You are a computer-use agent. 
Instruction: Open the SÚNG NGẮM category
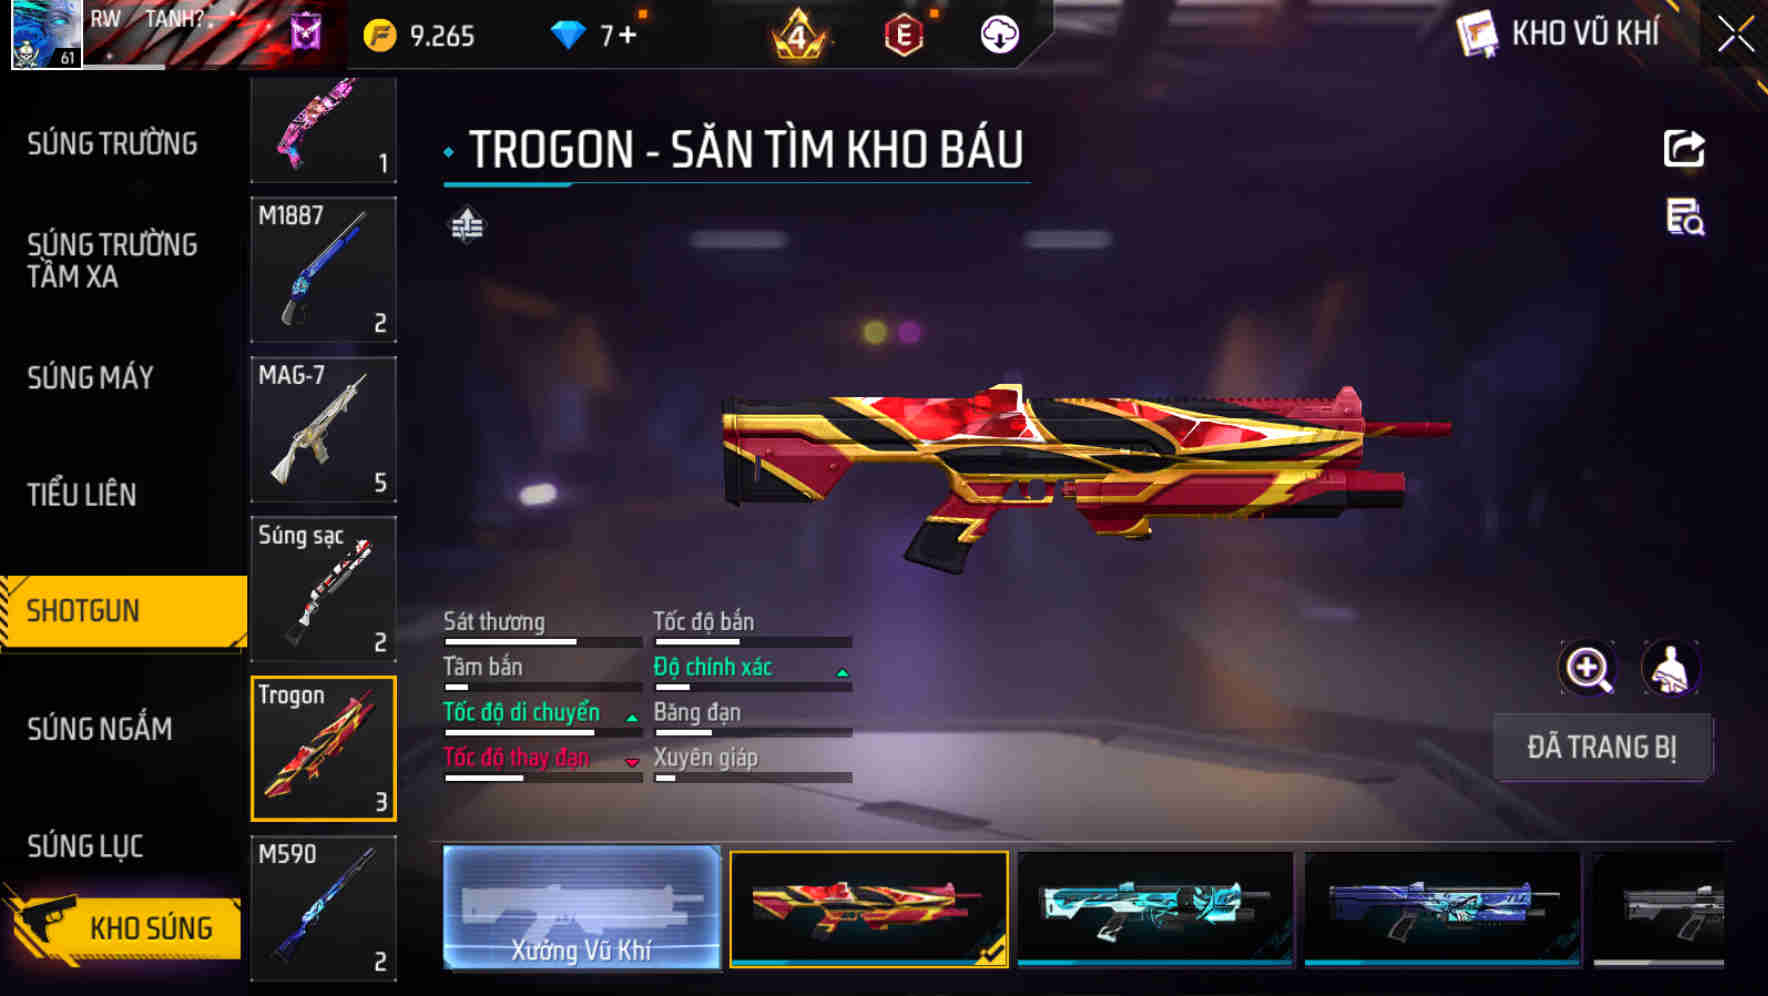[x=99, y=729]
